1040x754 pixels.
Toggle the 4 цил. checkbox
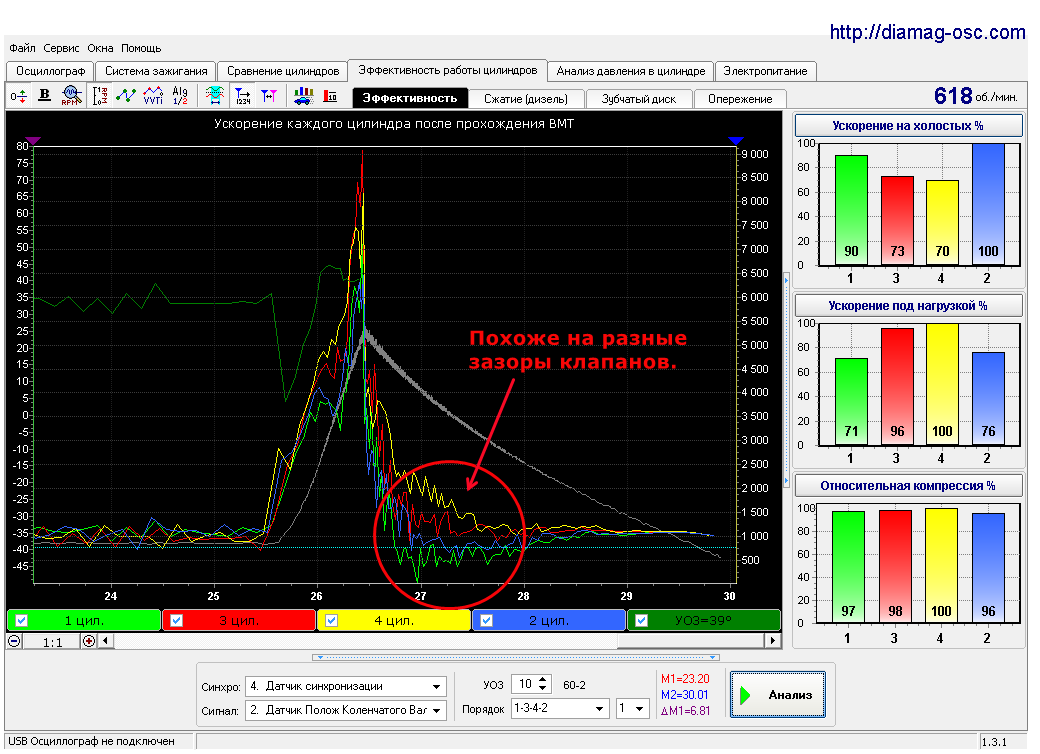click(332, 621)
